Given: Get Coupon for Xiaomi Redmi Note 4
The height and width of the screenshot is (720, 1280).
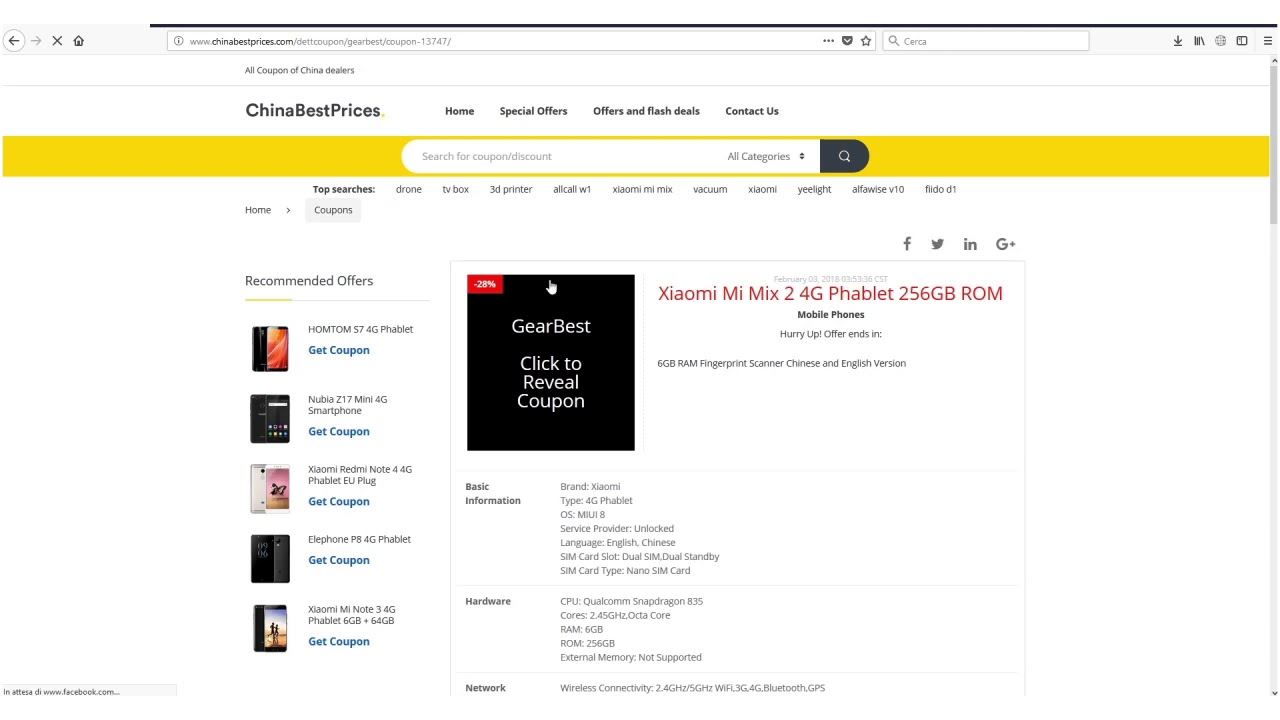Looking at the screenshot, I should (339, 501).
